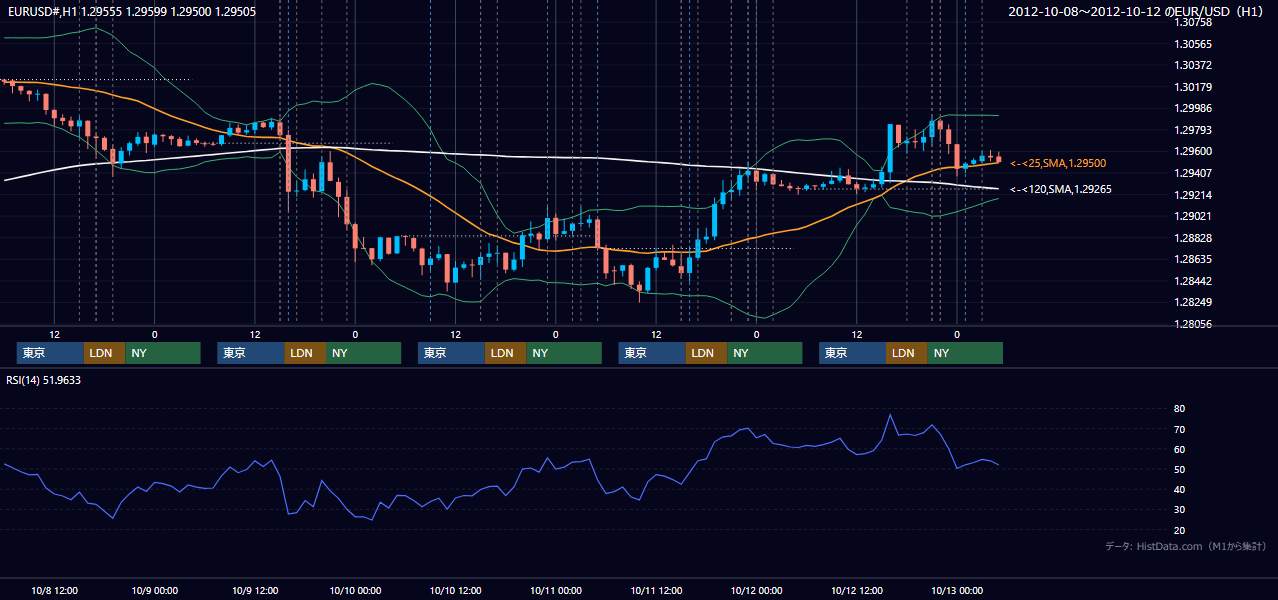Click price axis value 1.29407
1278x600 pixels.
point(1193,173)
